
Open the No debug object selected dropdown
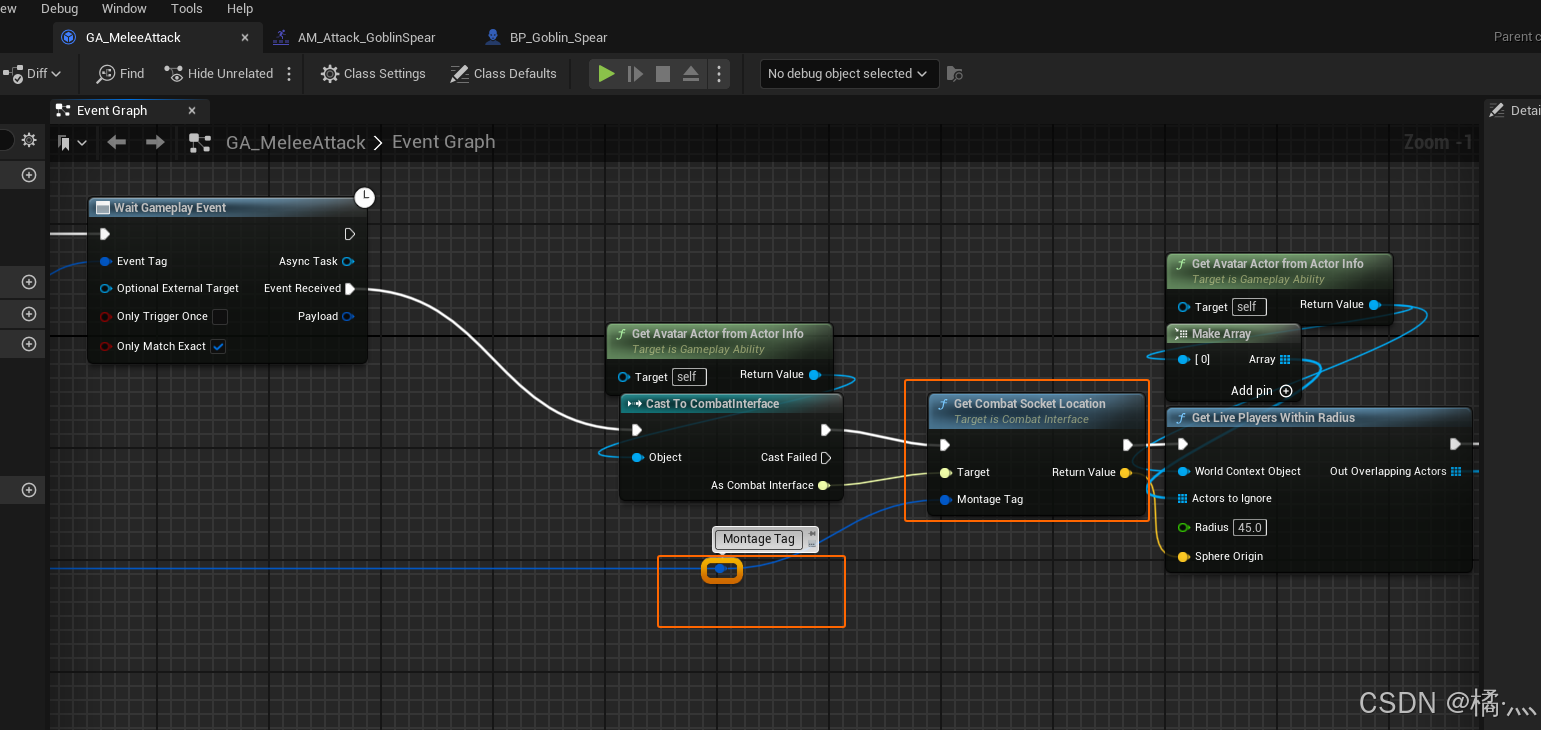848,74
